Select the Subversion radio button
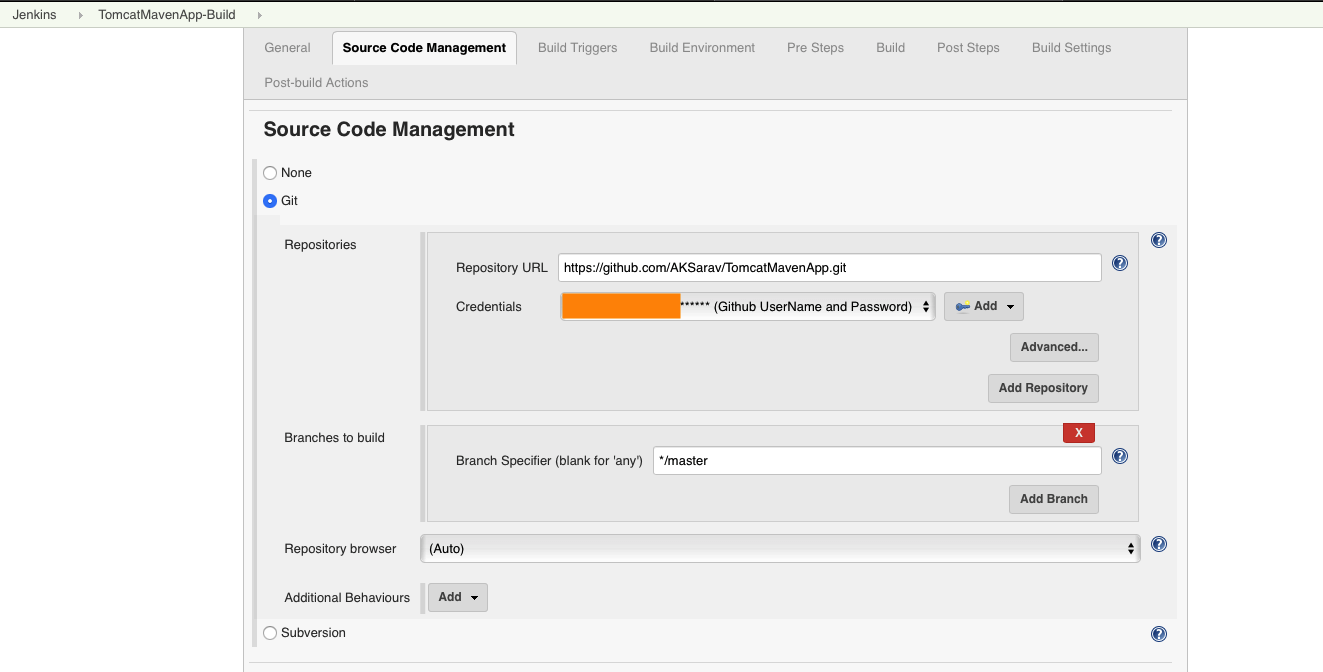Image resolution: width=1323 pixels, height=672 pixels. (x=270, y=633)
